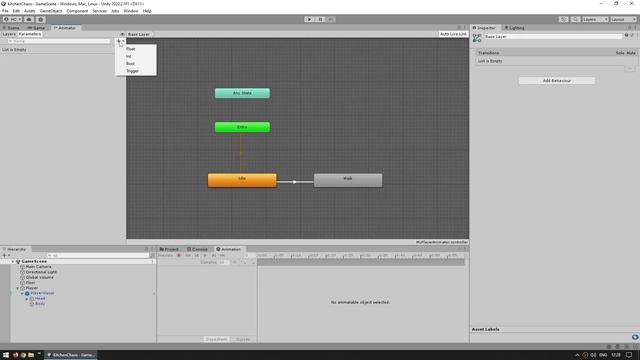Switch to the Scene tab
Screen dimensions: 640x360
[11, 28]
